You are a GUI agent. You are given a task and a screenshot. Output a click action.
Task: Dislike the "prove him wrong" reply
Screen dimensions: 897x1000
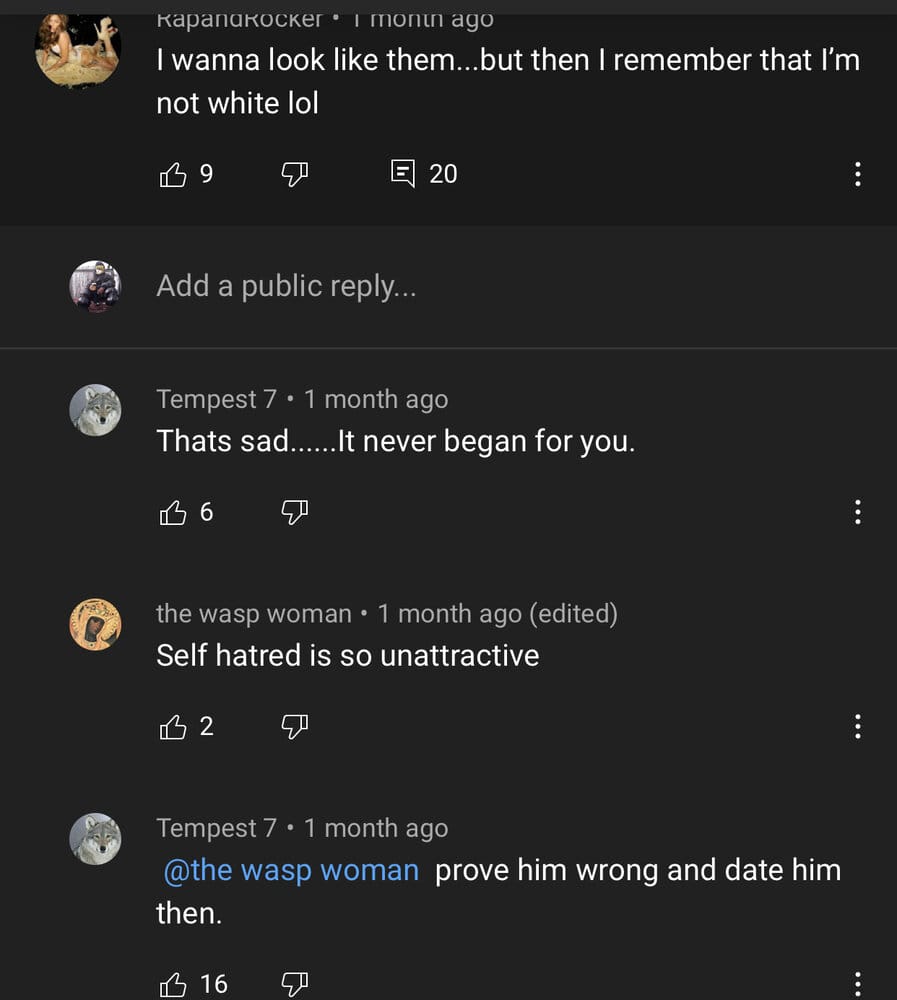point(293,985)
